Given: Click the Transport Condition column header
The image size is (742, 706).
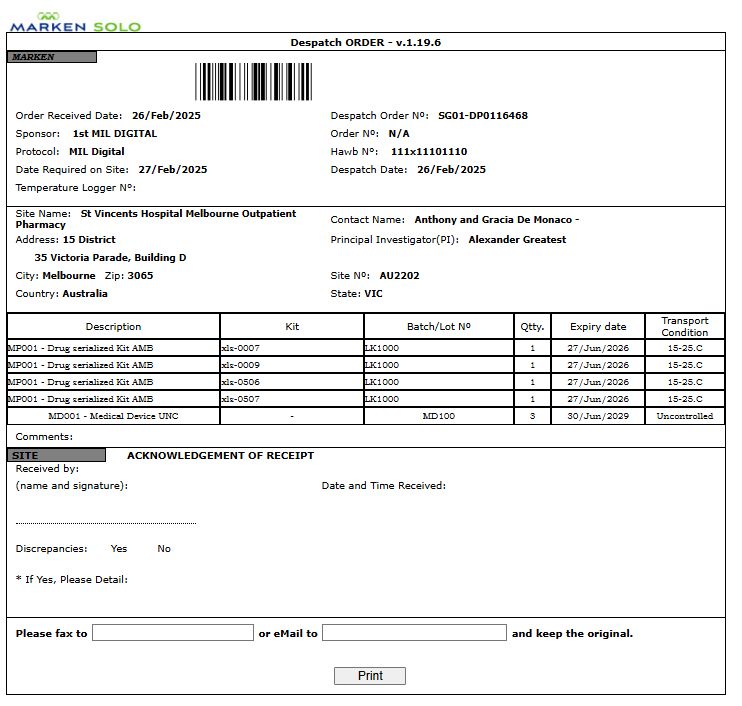Looking at the screenshot, I should click(x=685, y=327).
